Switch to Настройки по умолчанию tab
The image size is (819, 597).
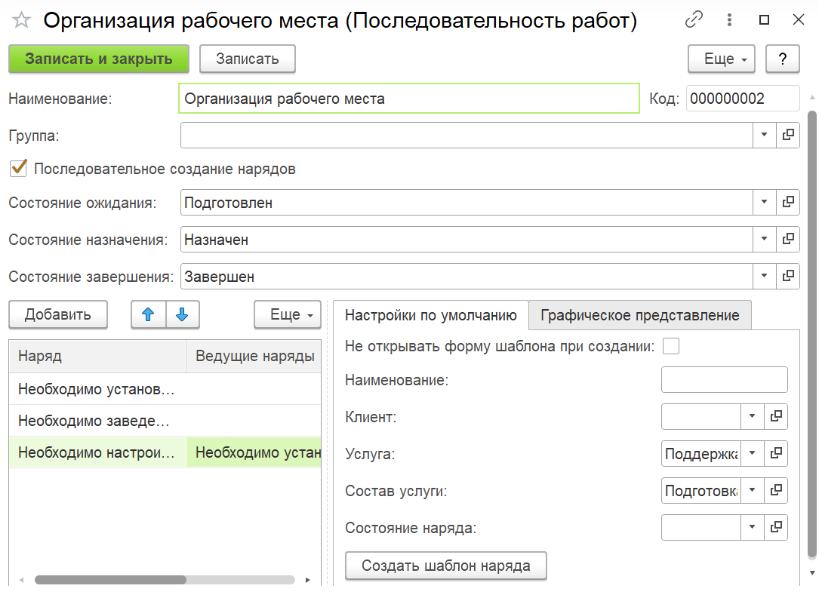point(431,315)
